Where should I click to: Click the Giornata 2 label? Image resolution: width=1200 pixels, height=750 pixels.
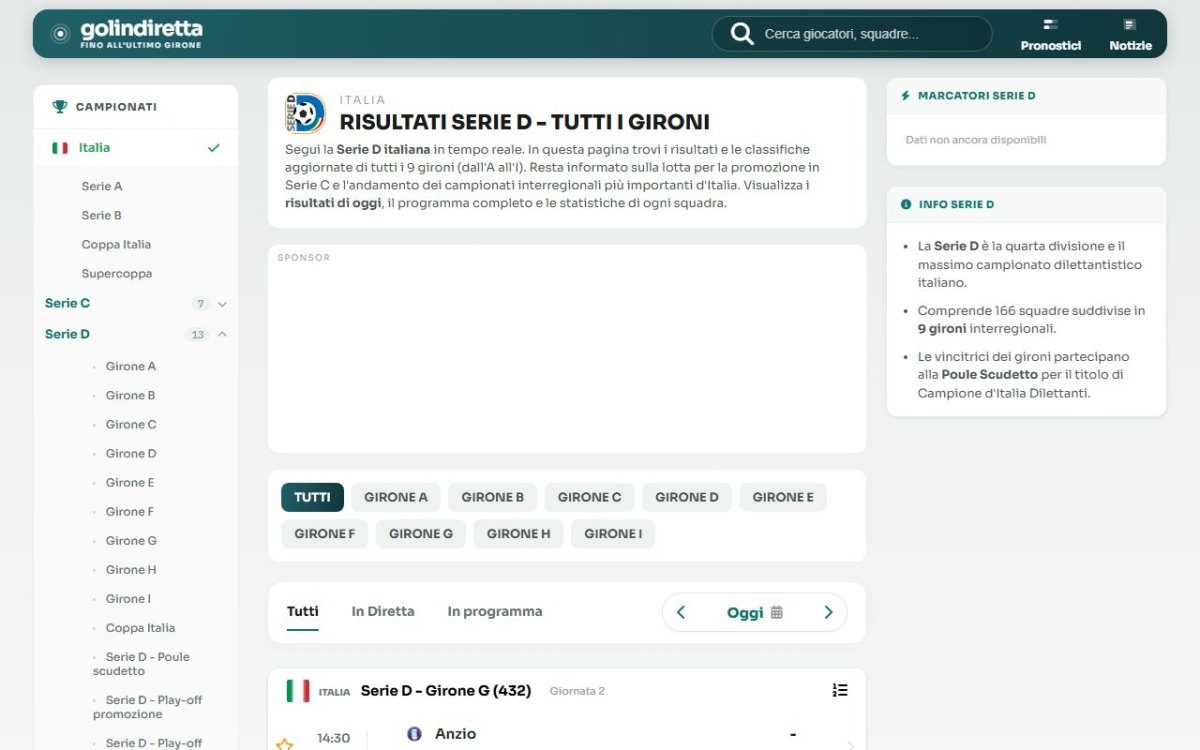tap(577, 692)
